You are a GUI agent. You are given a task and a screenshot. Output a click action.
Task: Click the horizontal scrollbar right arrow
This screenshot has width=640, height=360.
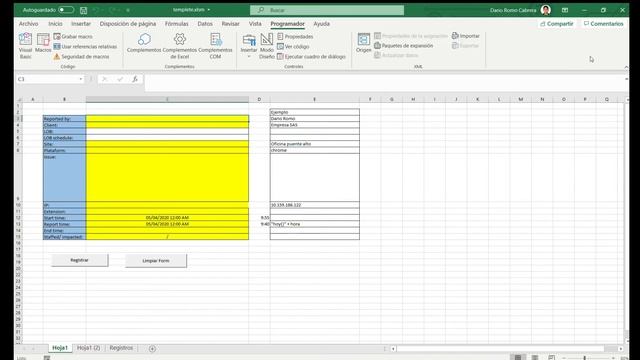coord(621,349)
